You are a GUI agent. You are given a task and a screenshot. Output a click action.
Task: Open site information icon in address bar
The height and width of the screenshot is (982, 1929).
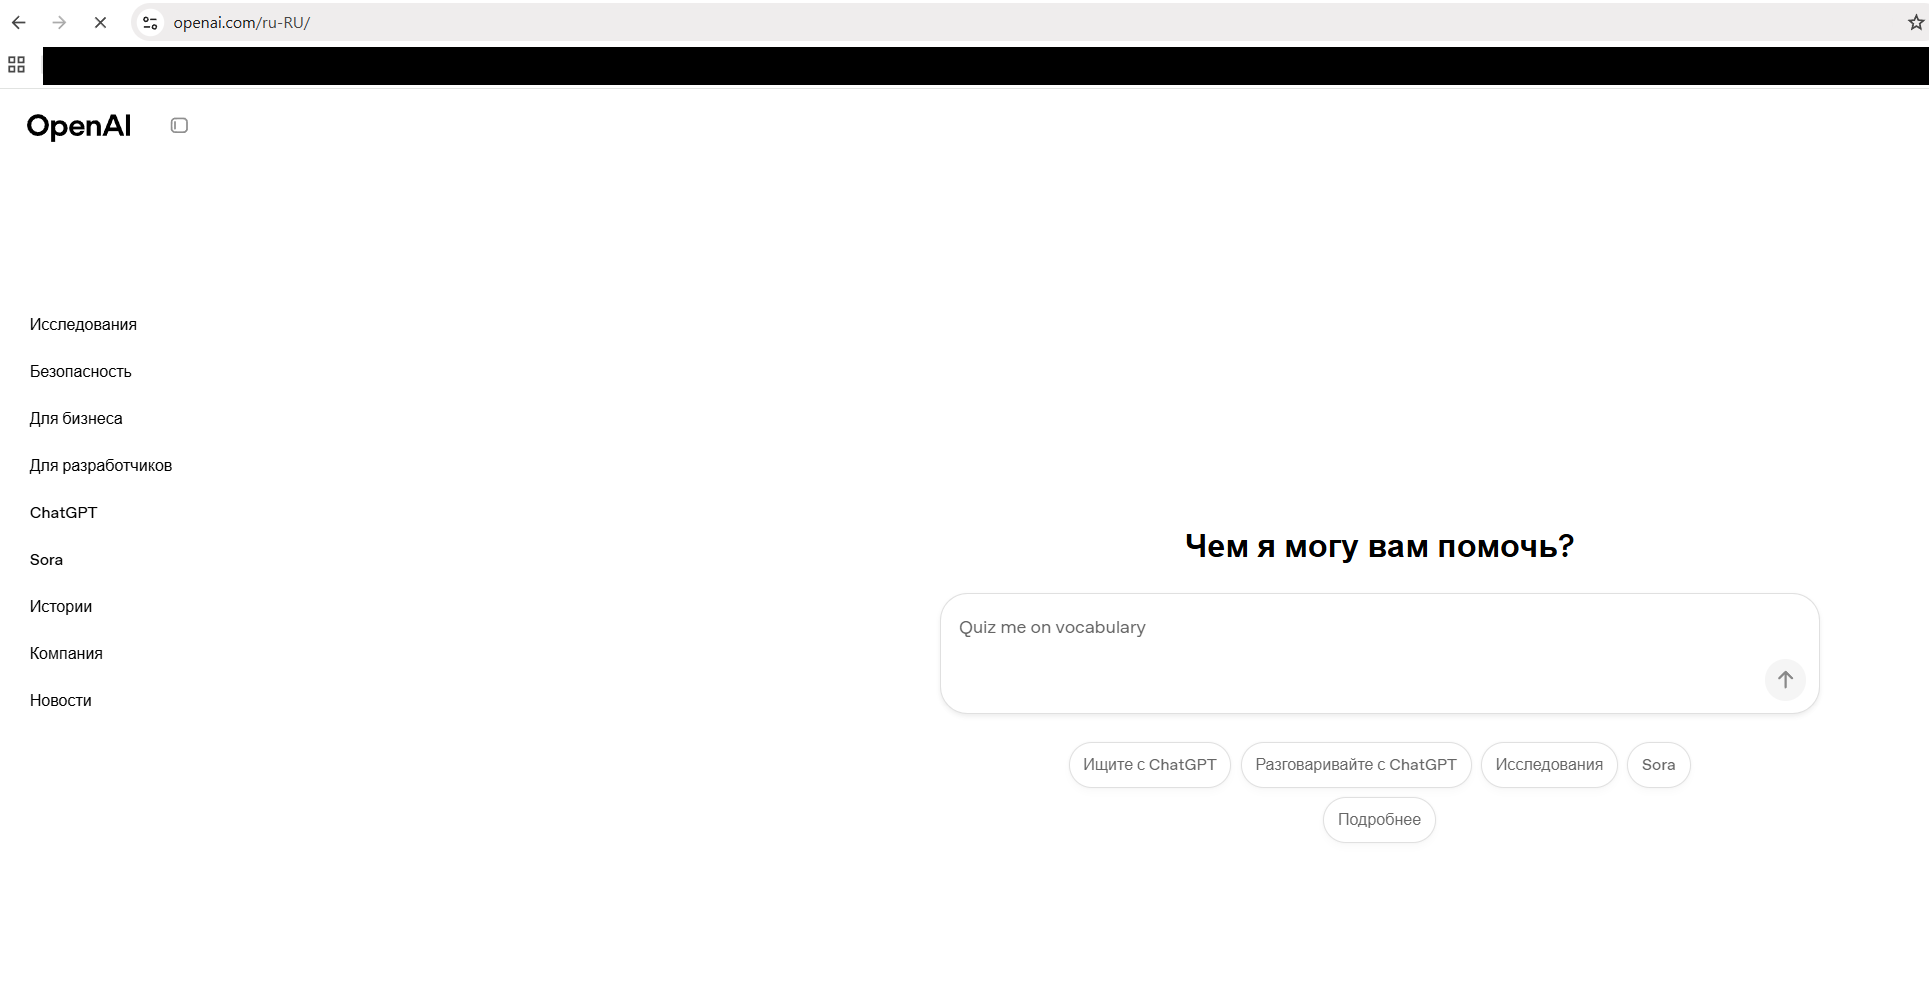click(x=150, y=22)
